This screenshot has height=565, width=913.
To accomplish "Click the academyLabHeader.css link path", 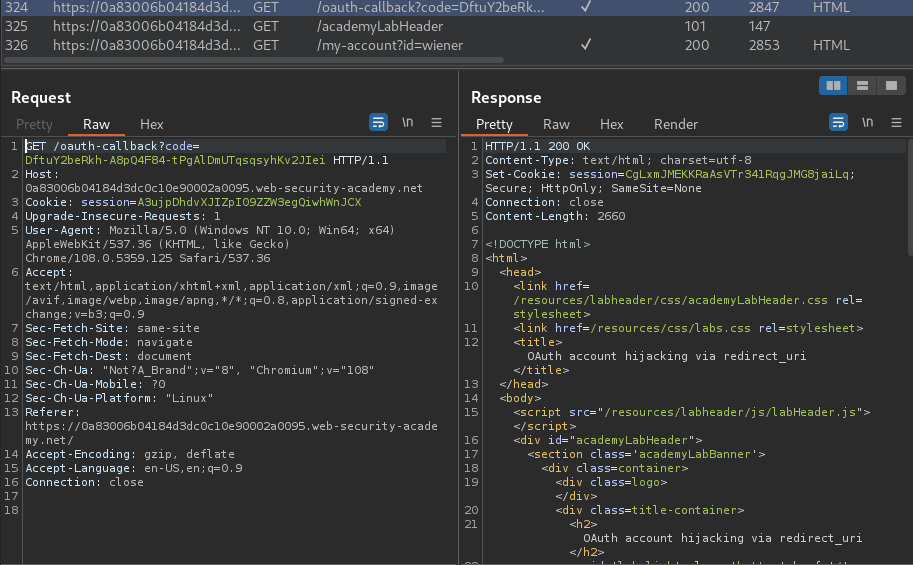I will 670,300.
